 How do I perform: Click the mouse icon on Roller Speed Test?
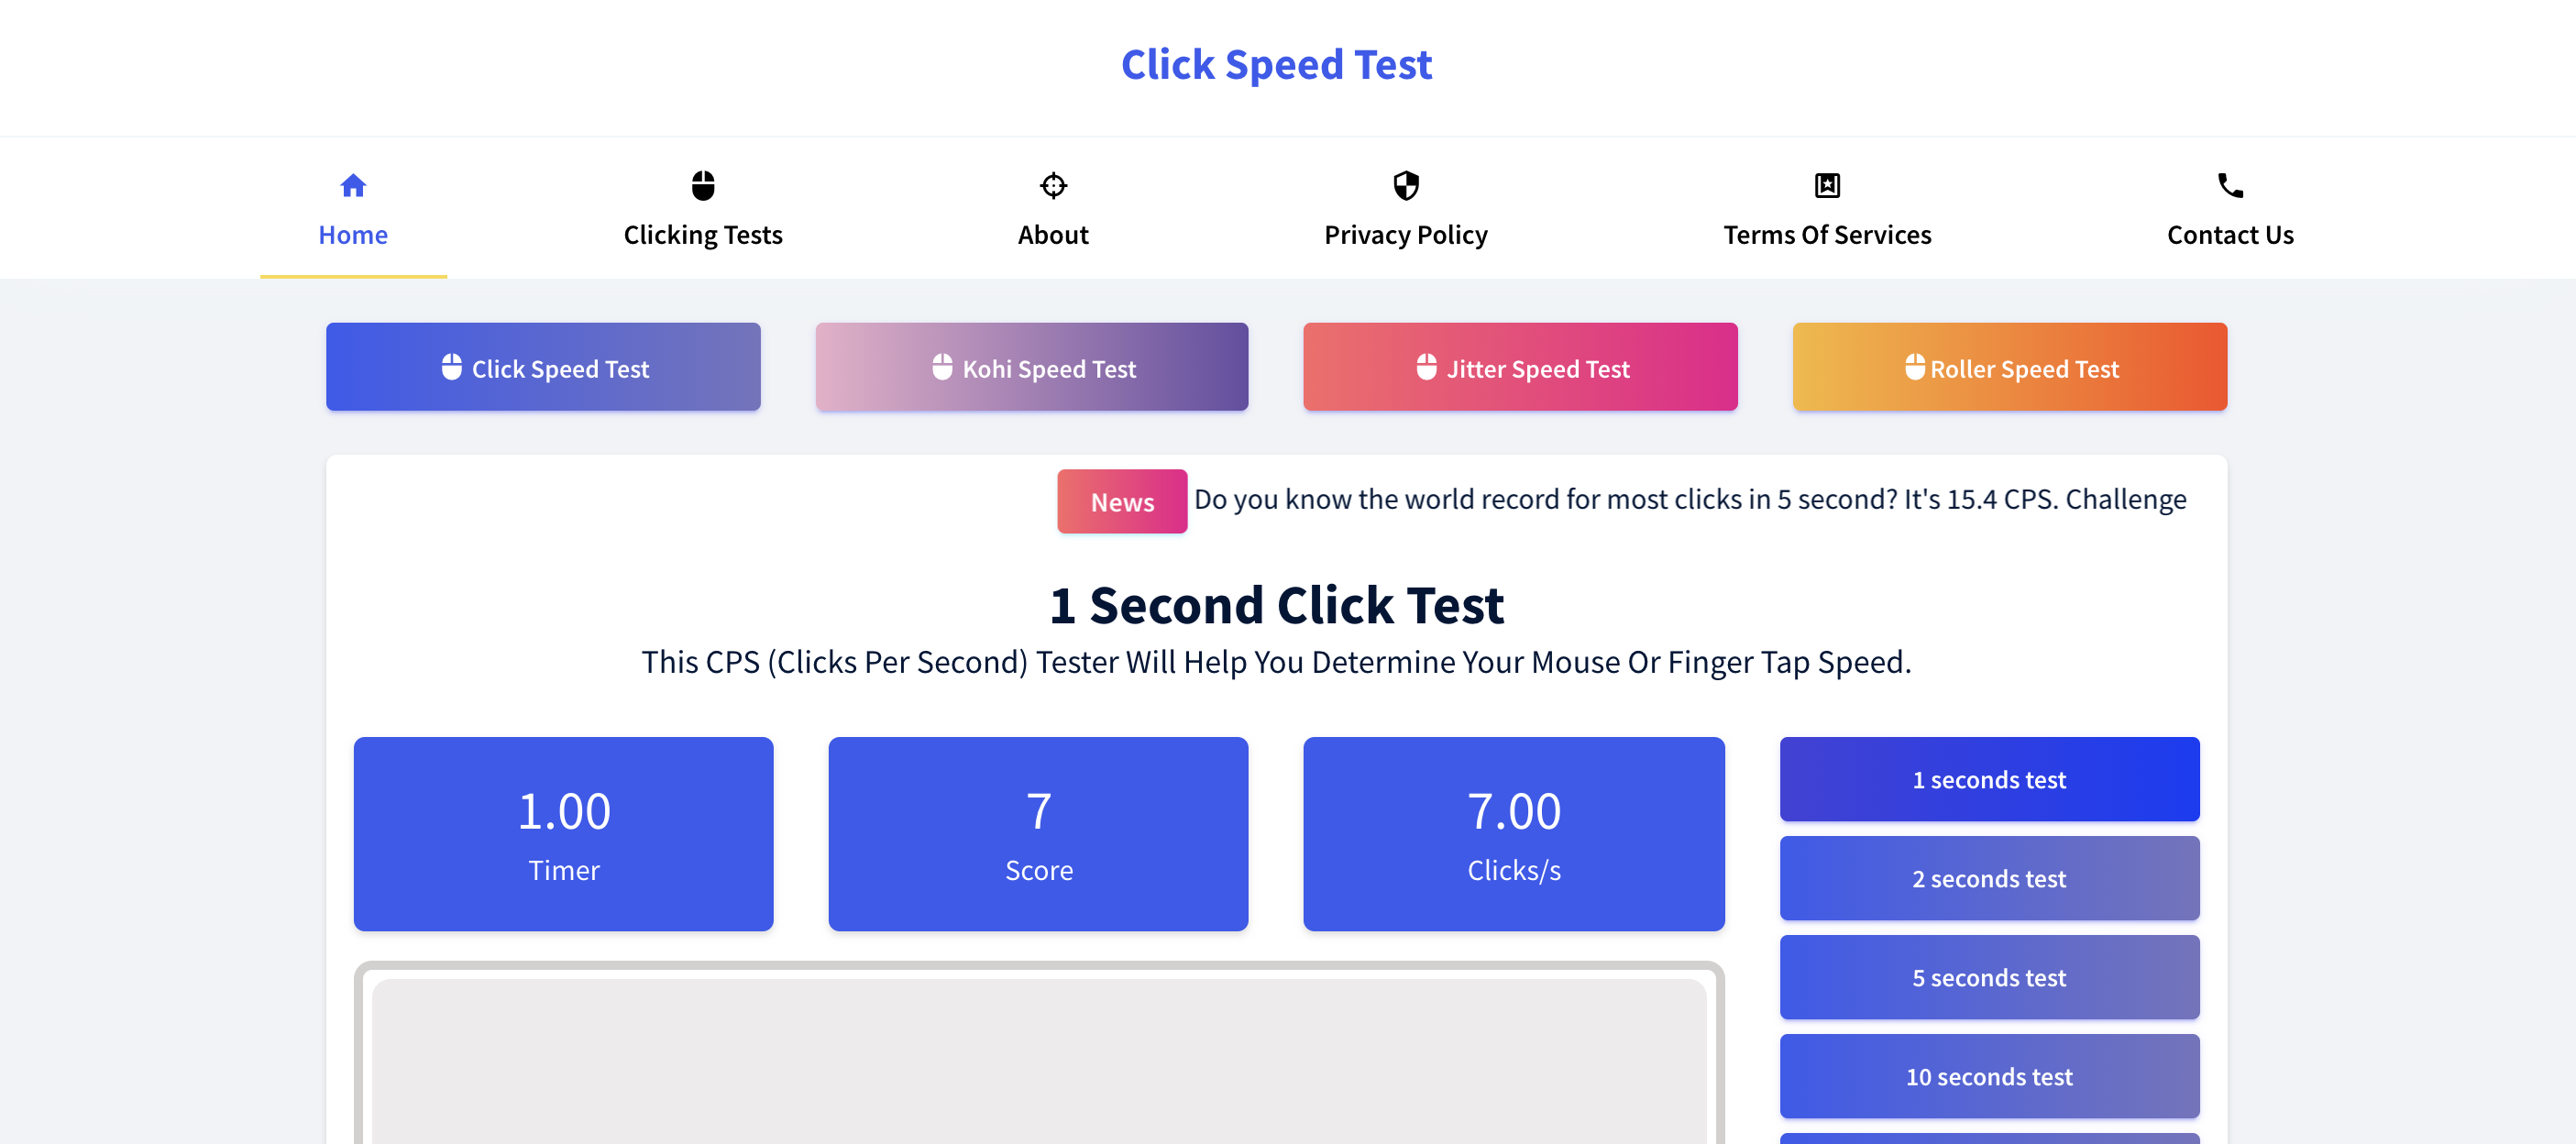tap(1910, 365)
